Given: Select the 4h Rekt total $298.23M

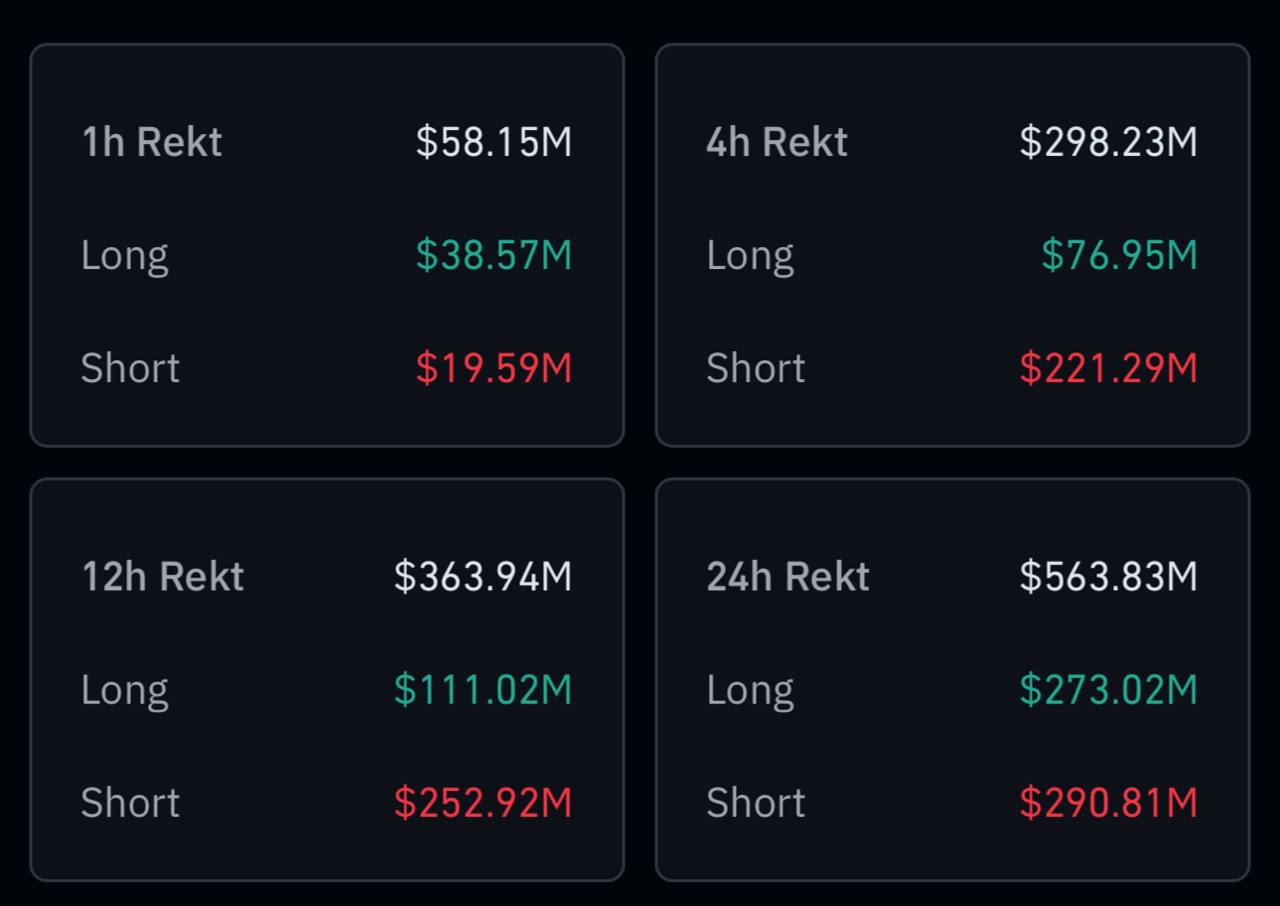Looking at the screenshot, I should [1108, 142].
